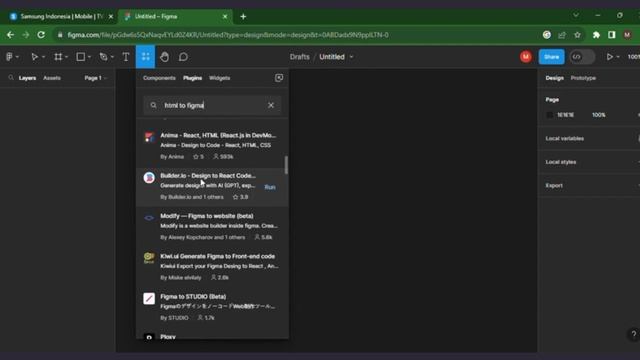Open the Resources tool
Screen dimensions: 640x360
(145, 57)
